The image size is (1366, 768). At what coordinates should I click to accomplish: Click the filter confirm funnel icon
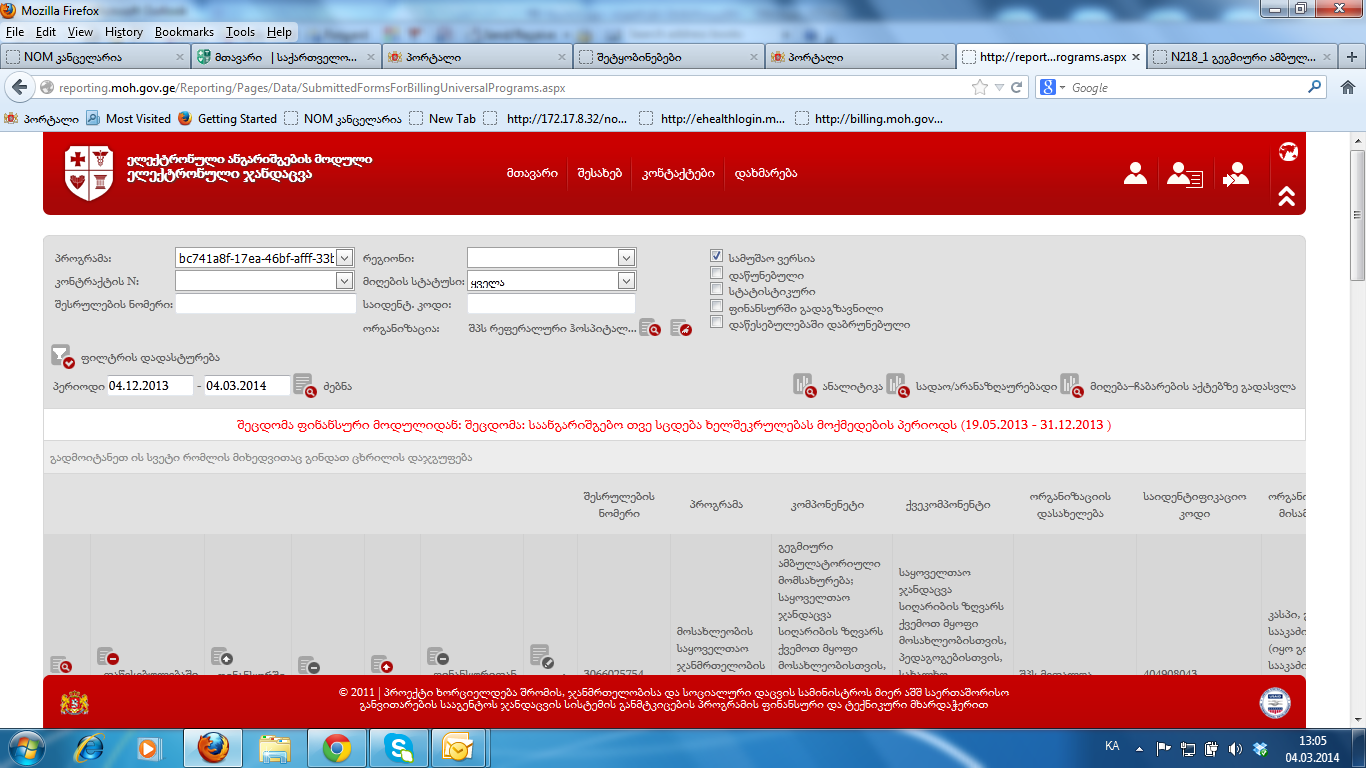pos(62,356)
